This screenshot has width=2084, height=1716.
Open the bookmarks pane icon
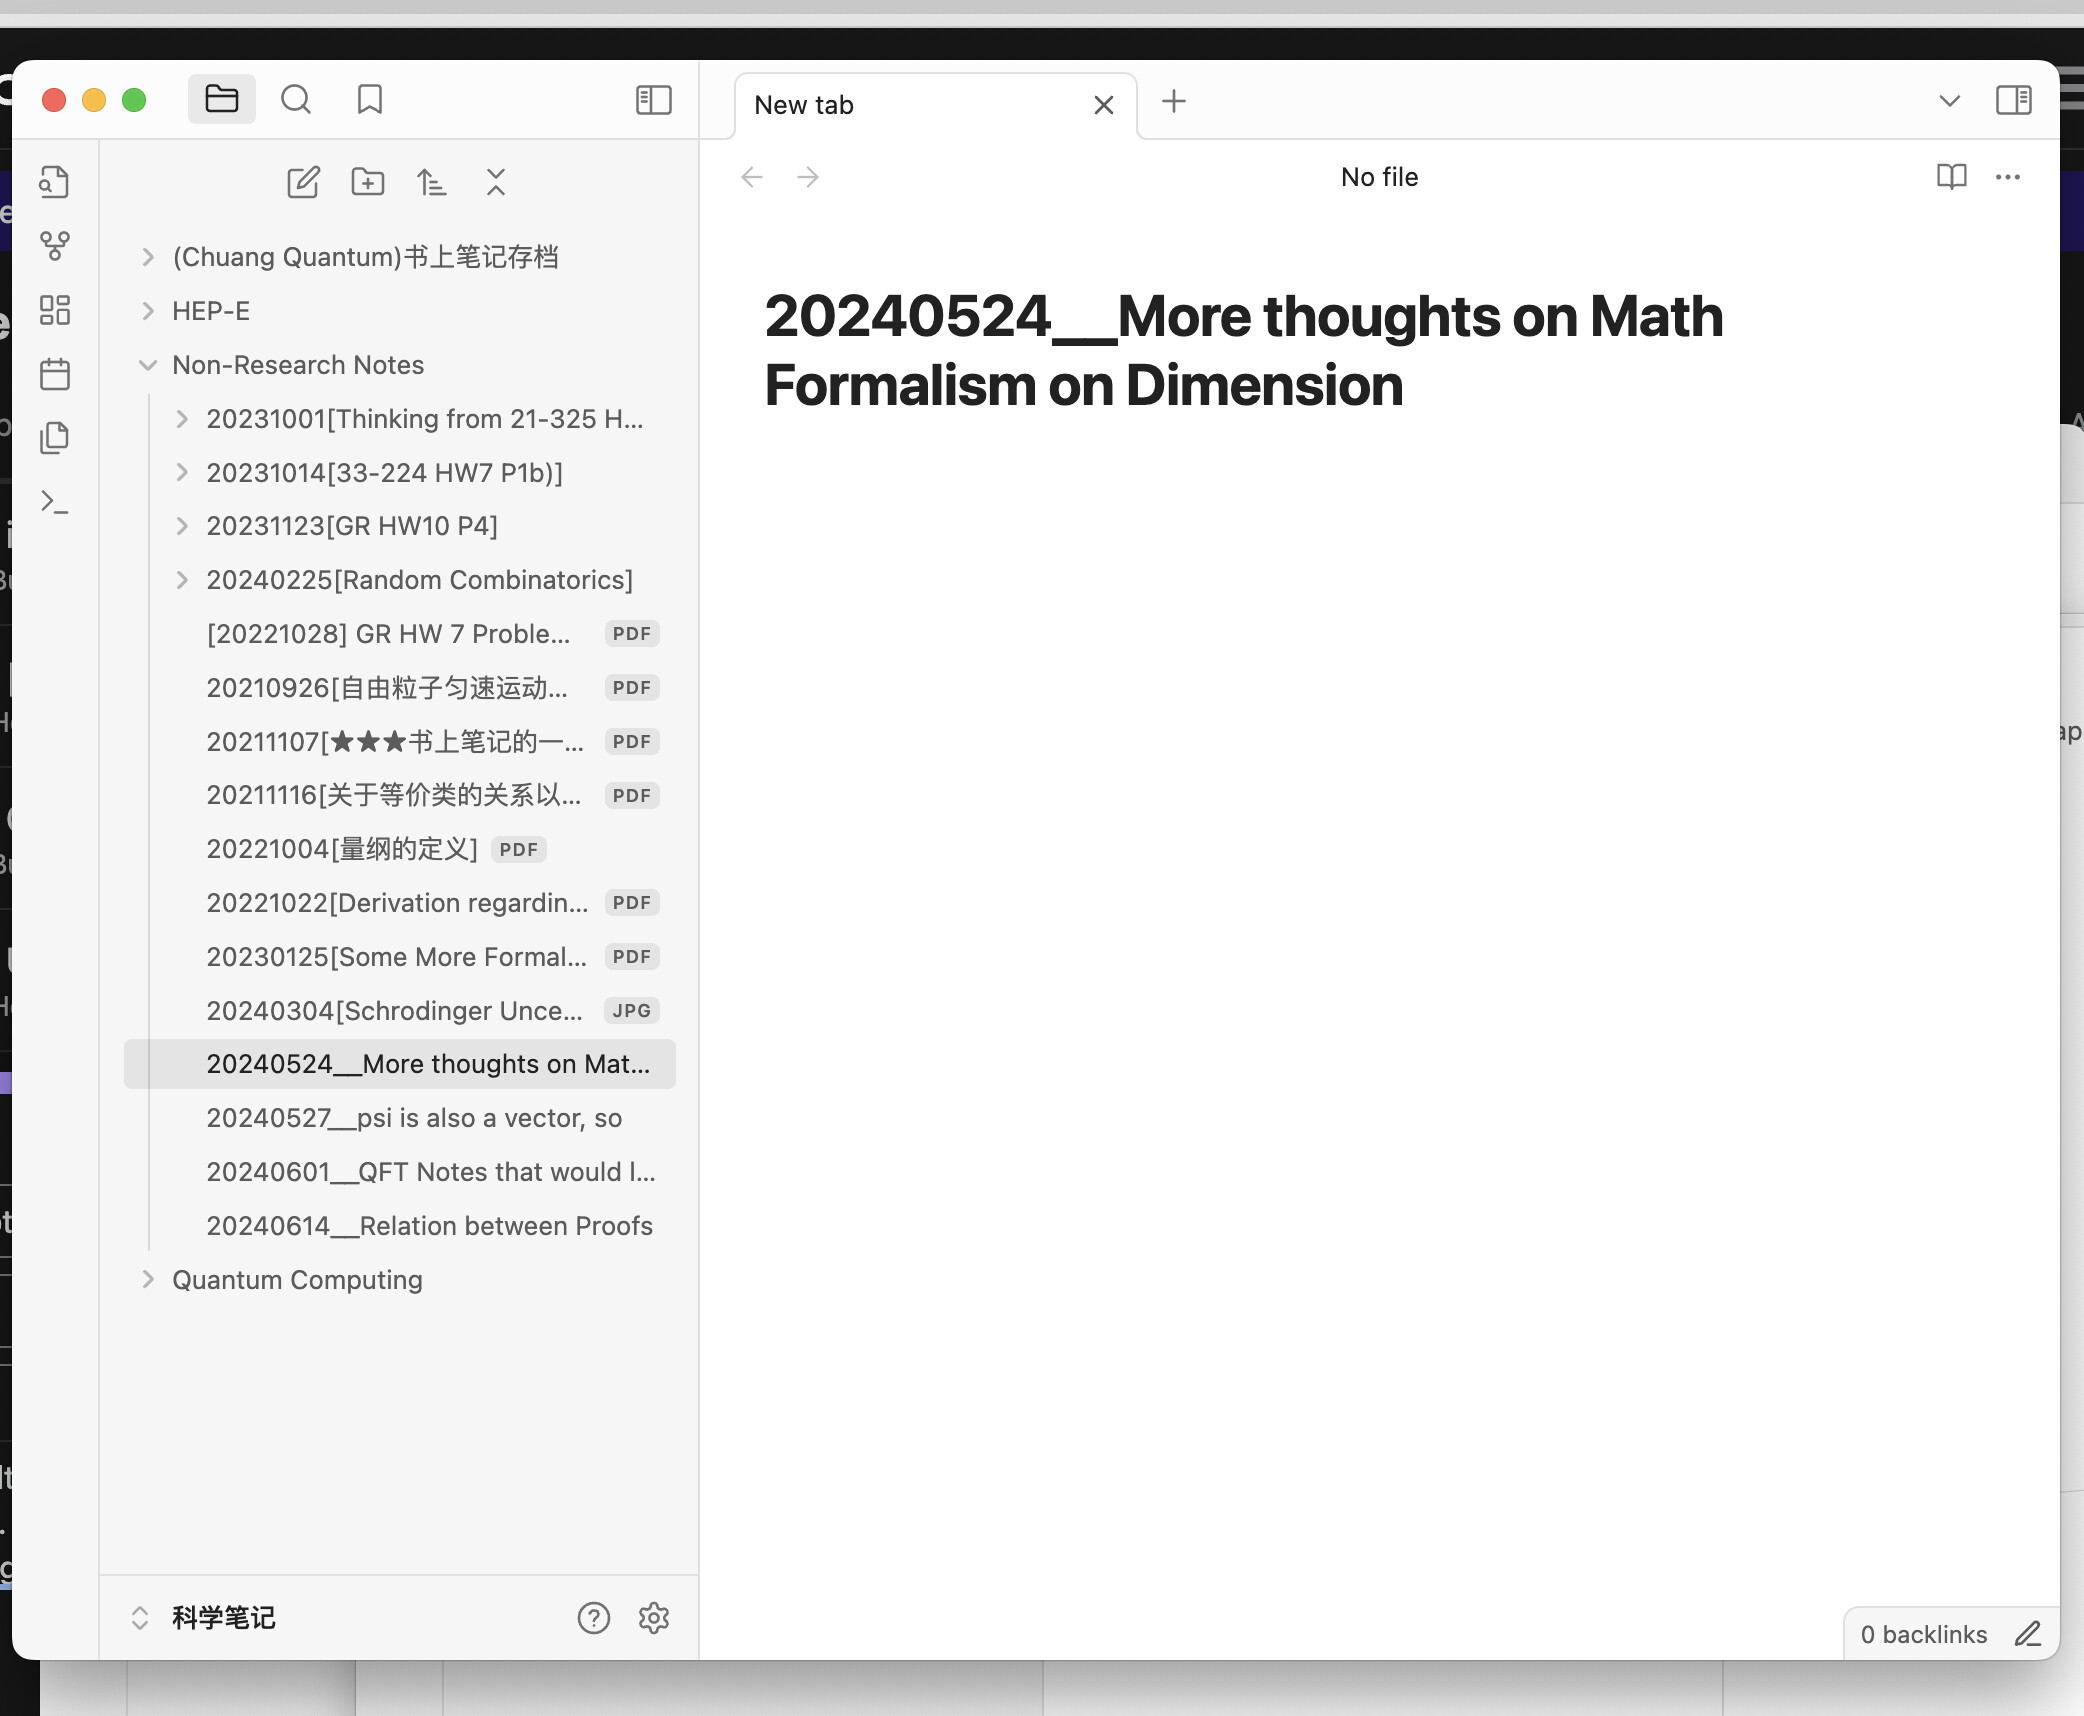(370, 100)
